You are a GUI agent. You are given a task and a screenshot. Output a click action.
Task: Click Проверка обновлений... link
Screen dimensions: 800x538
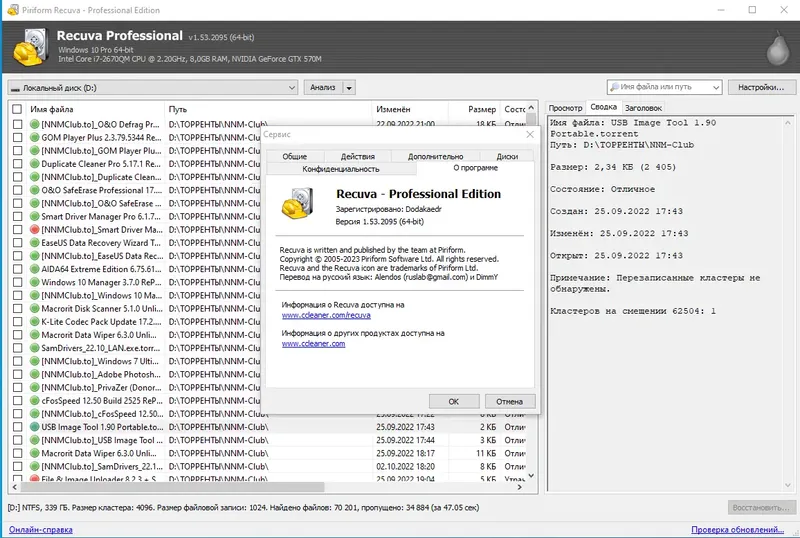click(737, 529)
